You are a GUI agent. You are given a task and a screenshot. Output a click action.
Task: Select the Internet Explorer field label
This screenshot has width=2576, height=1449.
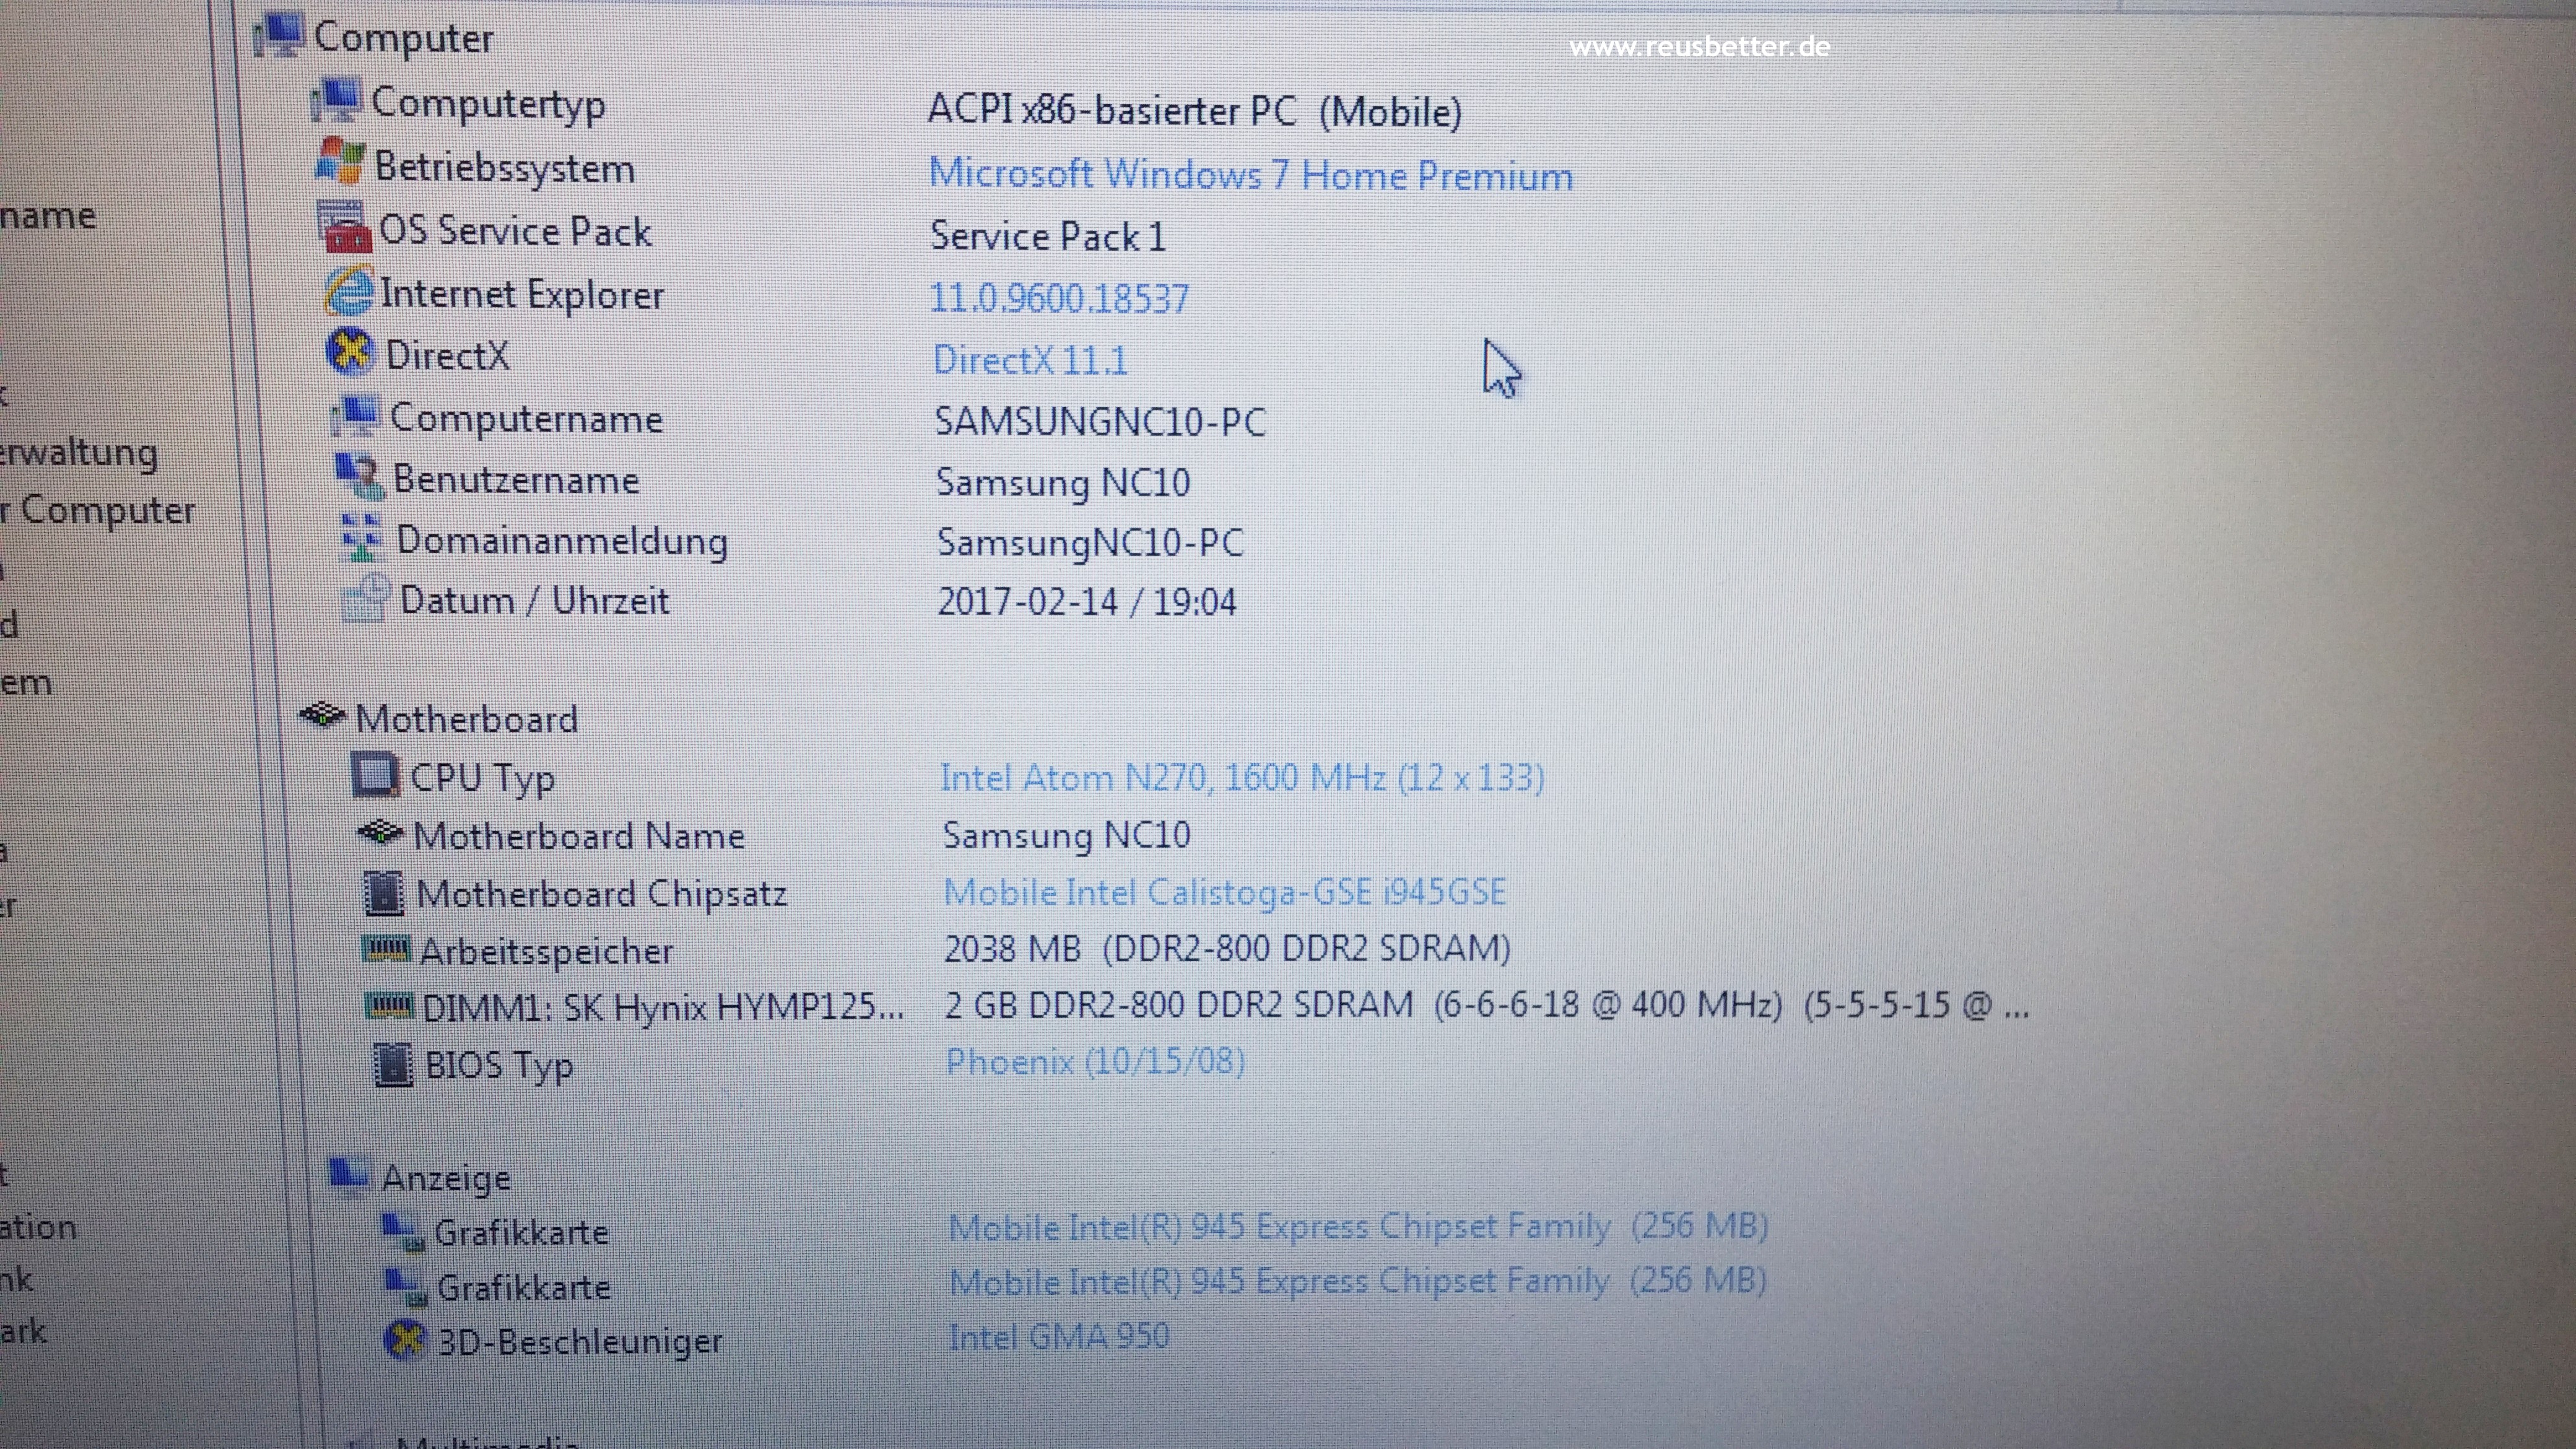point(522,294)
